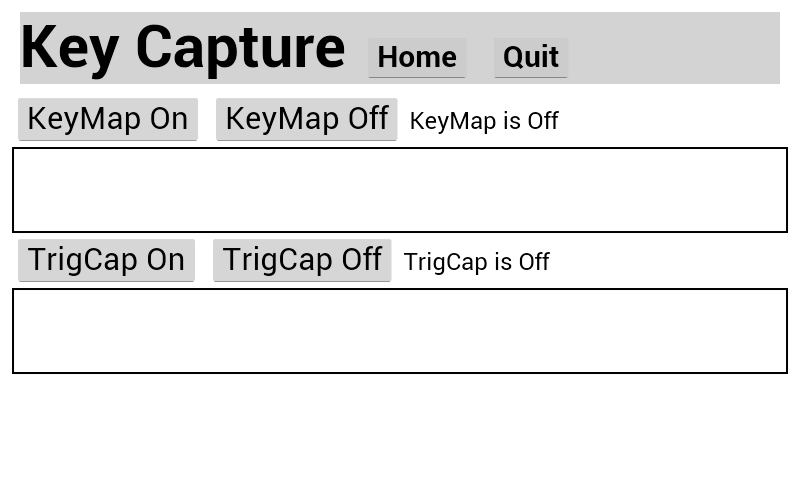Return to the Home page
The image size is (800, 480).
417,58
